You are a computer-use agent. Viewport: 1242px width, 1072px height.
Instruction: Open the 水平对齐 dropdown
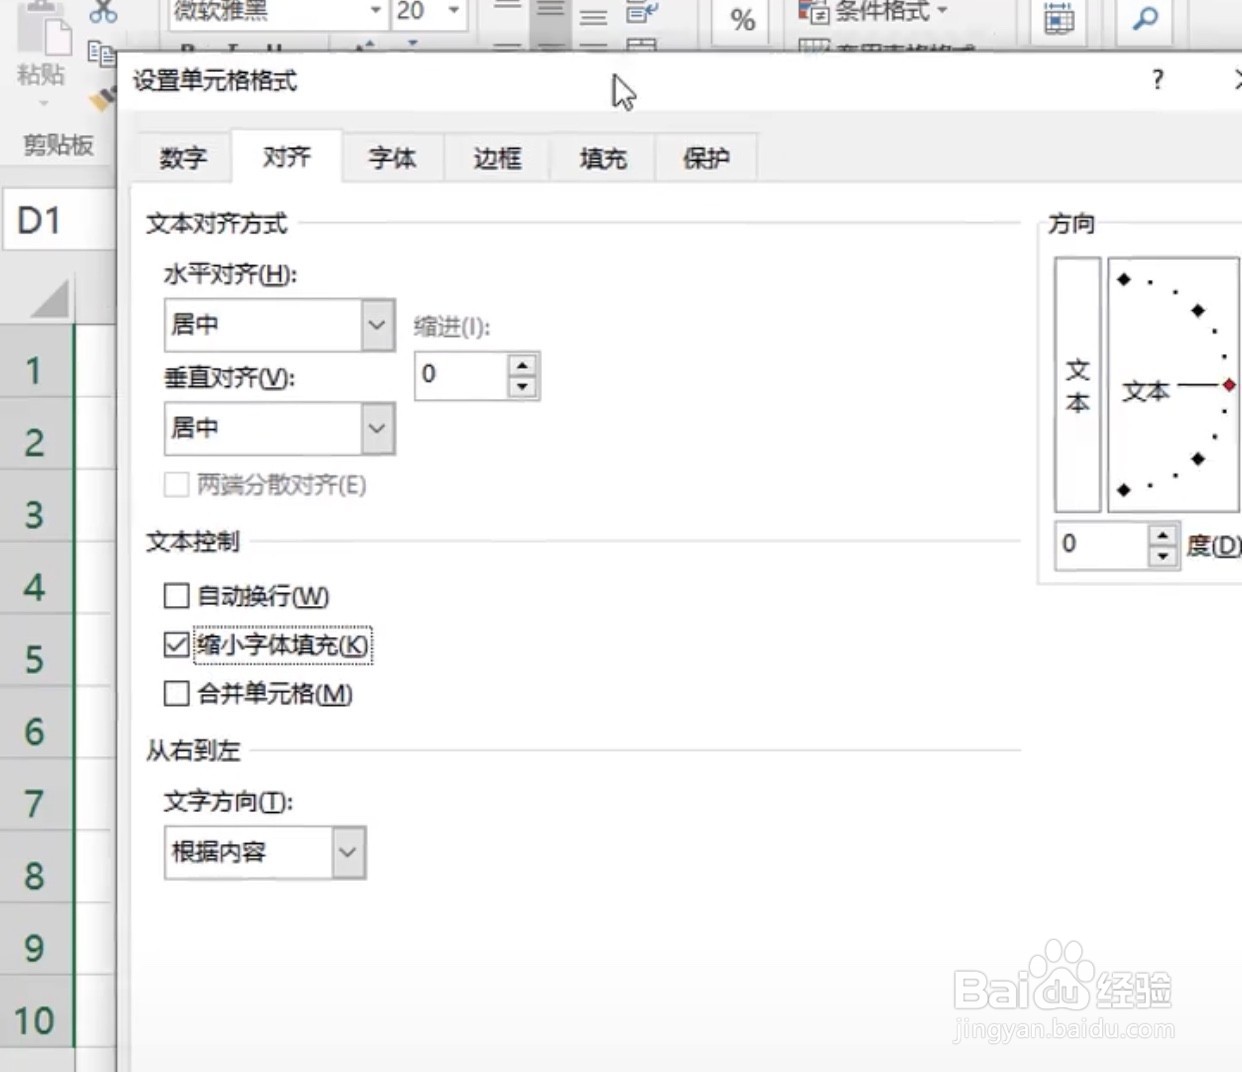tap(376, 324)
